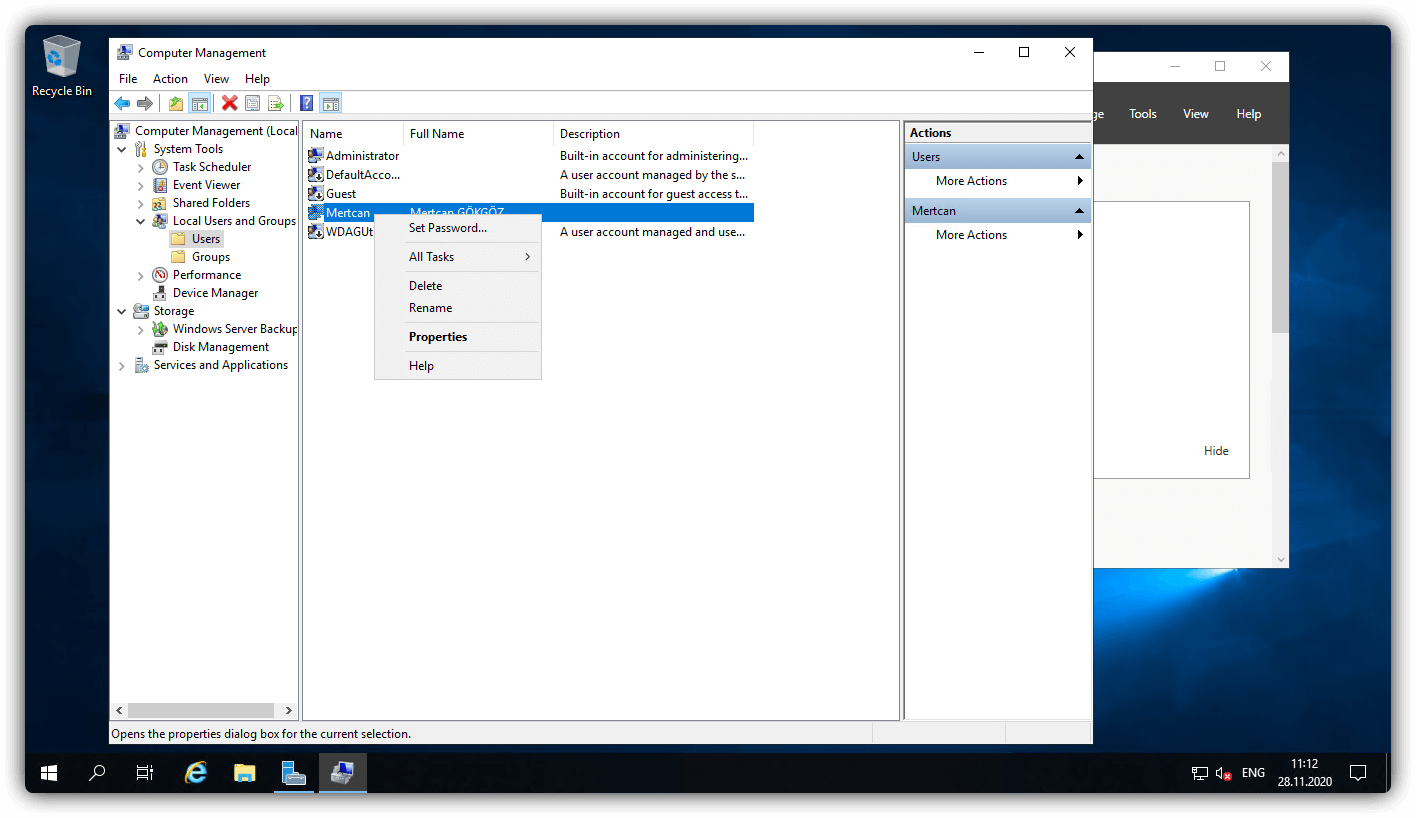This screenshot has width=1416, height=818.
Task: Open the File menu
Action: (x=128, y=79)
